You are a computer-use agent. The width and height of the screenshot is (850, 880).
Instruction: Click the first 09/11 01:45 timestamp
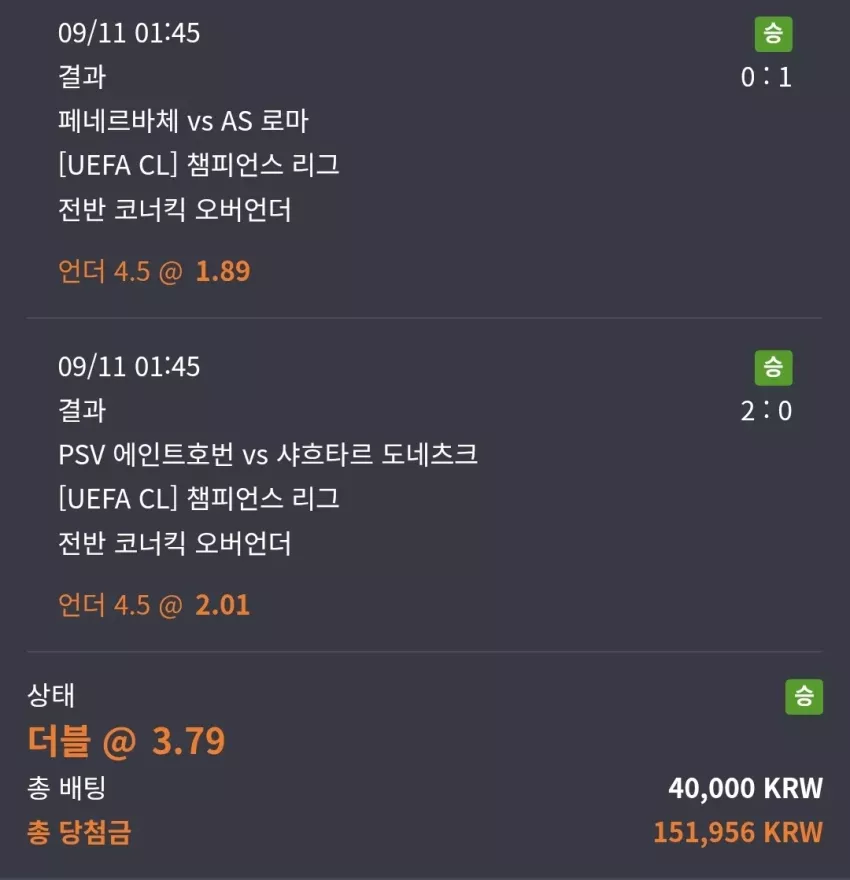tap(129, 33)
